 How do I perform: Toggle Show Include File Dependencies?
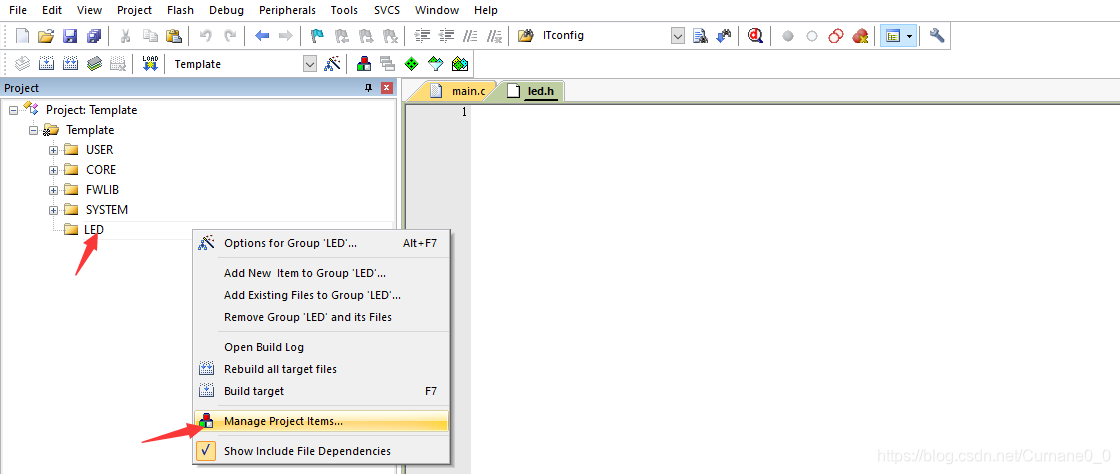click(321, 451)
